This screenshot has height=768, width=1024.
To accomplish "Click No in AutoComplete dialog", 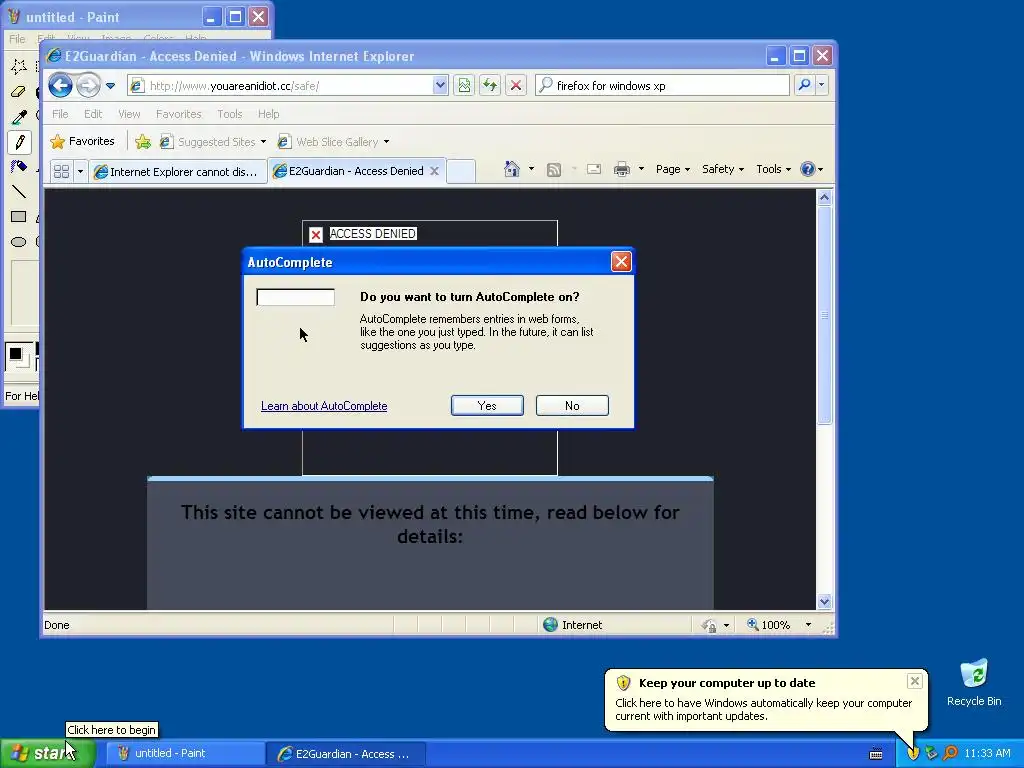I will [572, 406].
